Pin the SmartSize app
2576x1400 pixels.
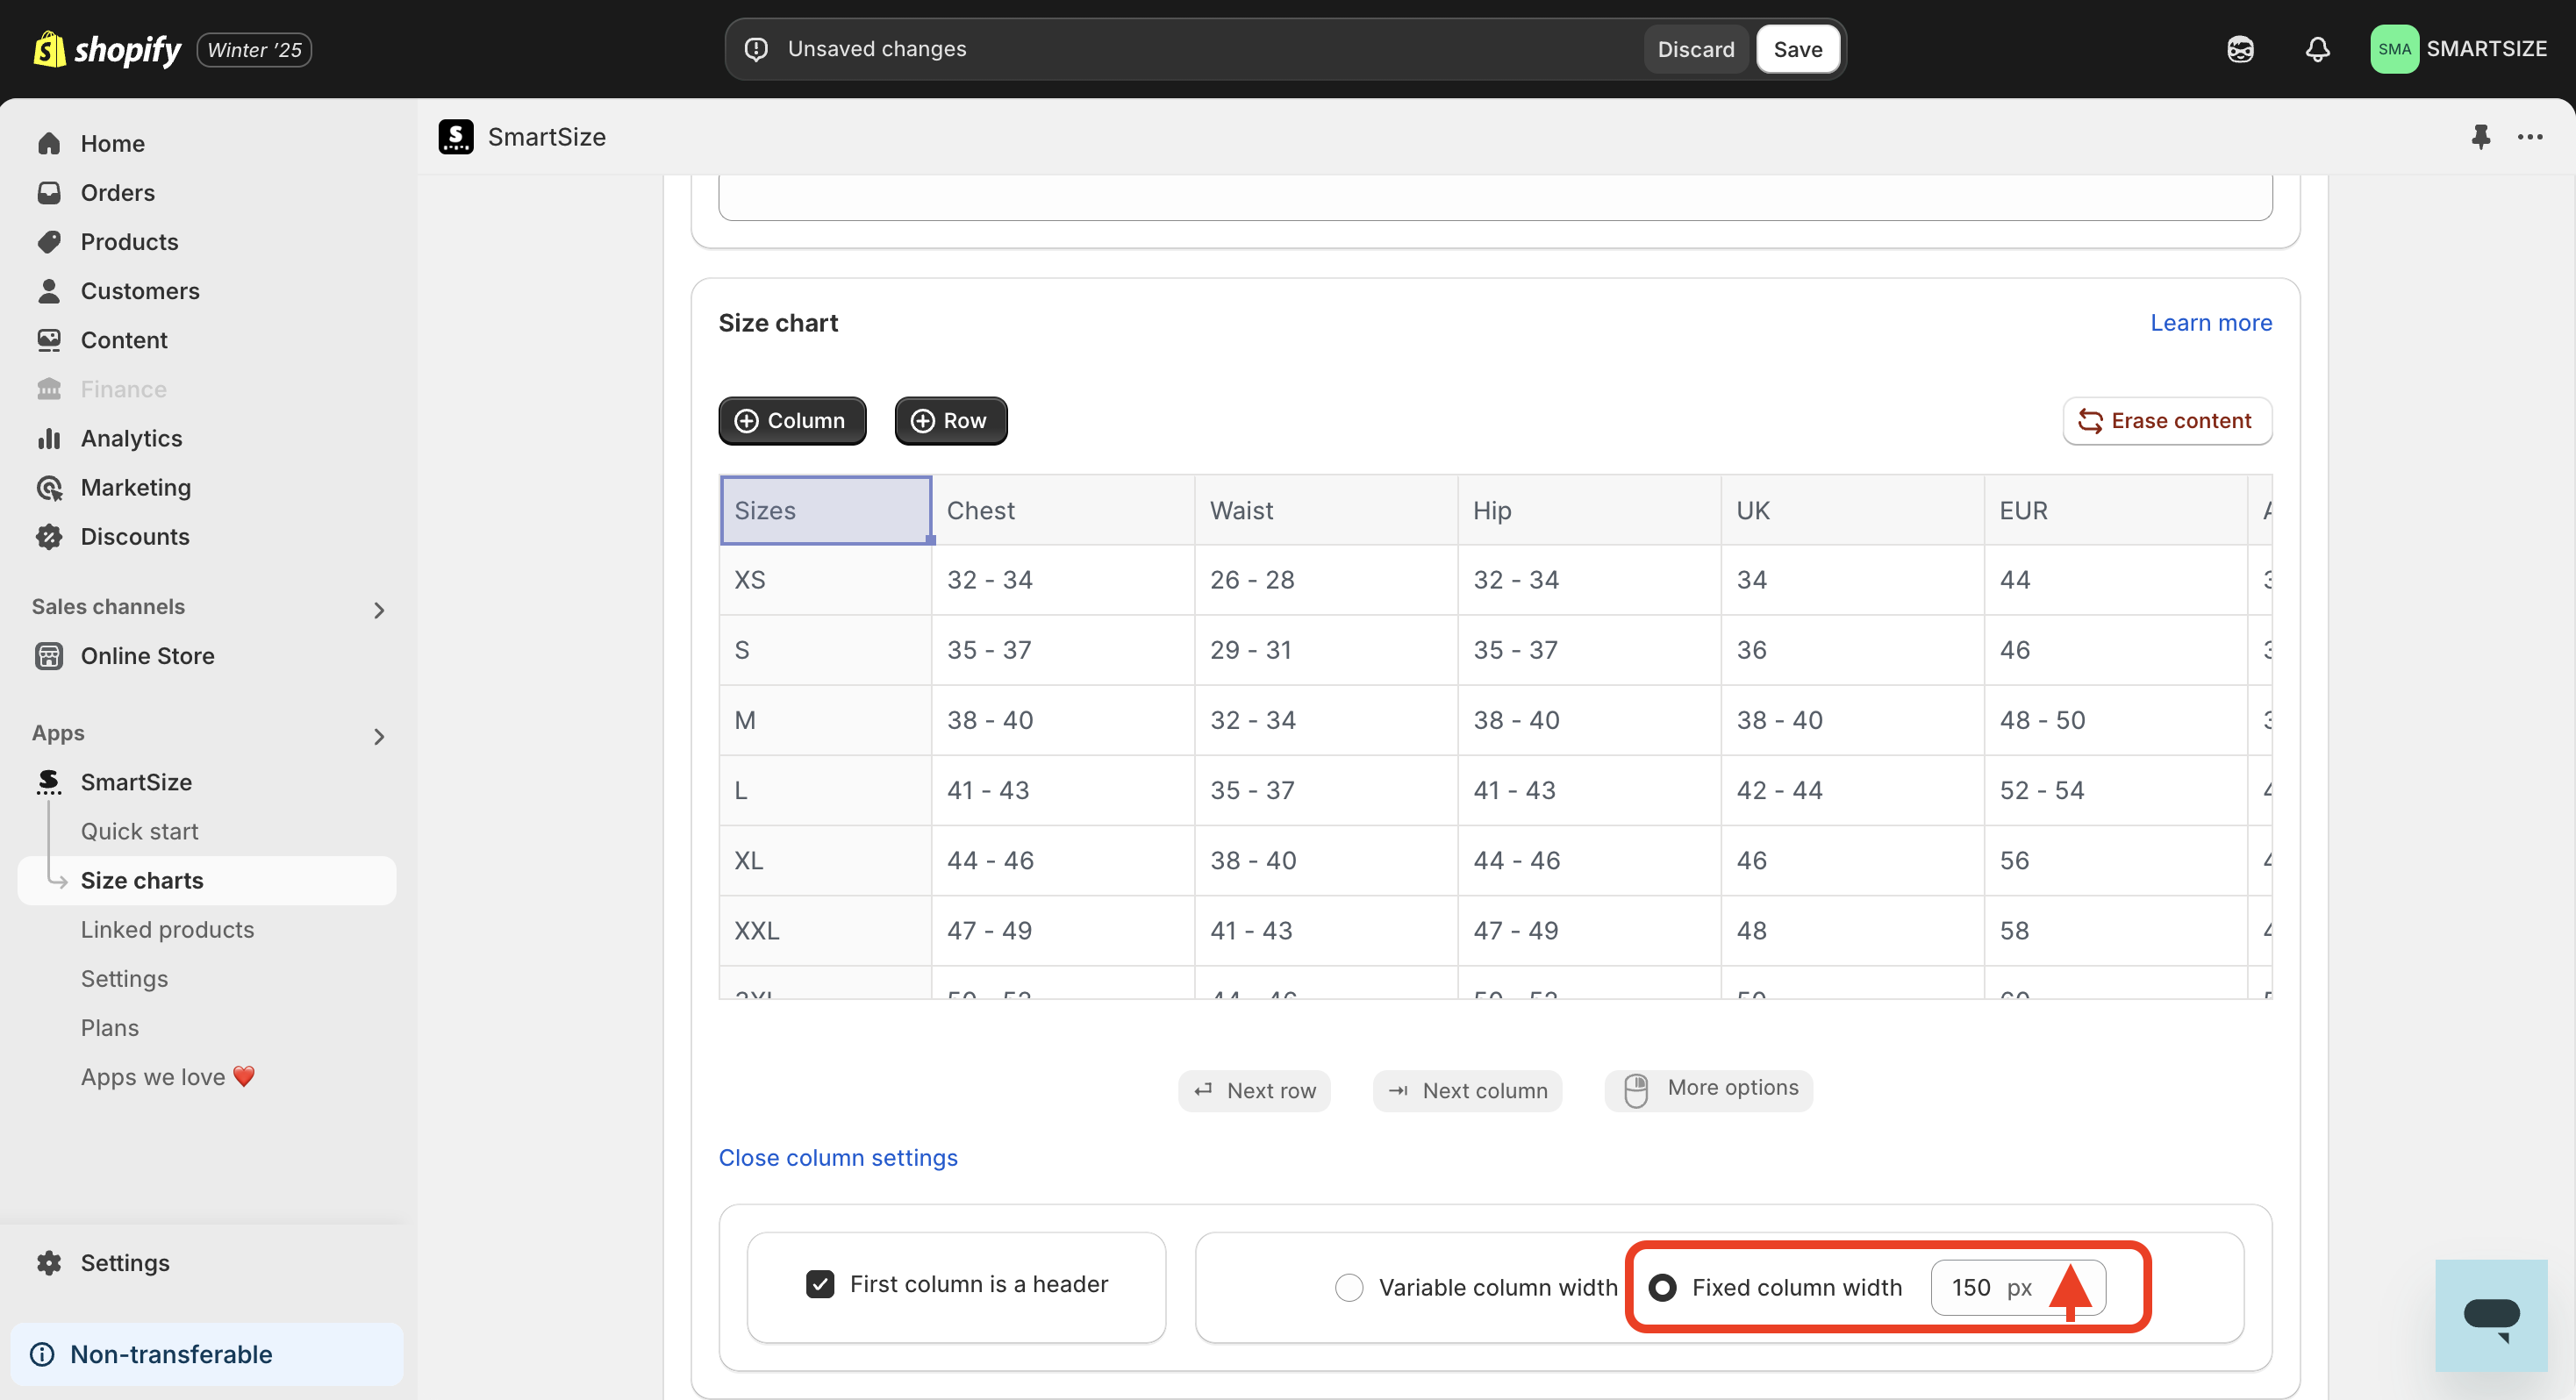(2480, 137)
